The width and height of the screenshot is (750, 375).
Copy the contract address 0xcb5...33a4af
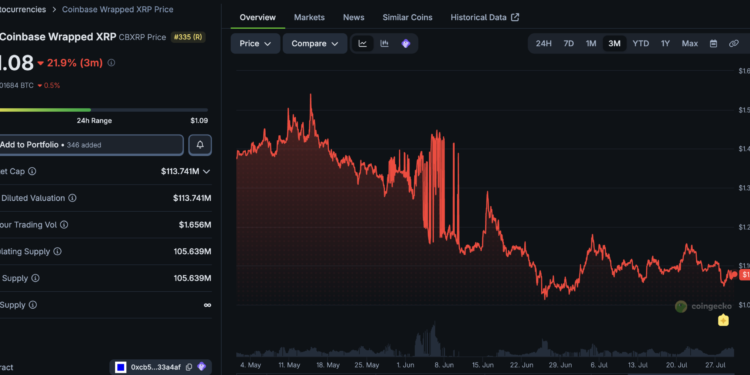(189, 367)
